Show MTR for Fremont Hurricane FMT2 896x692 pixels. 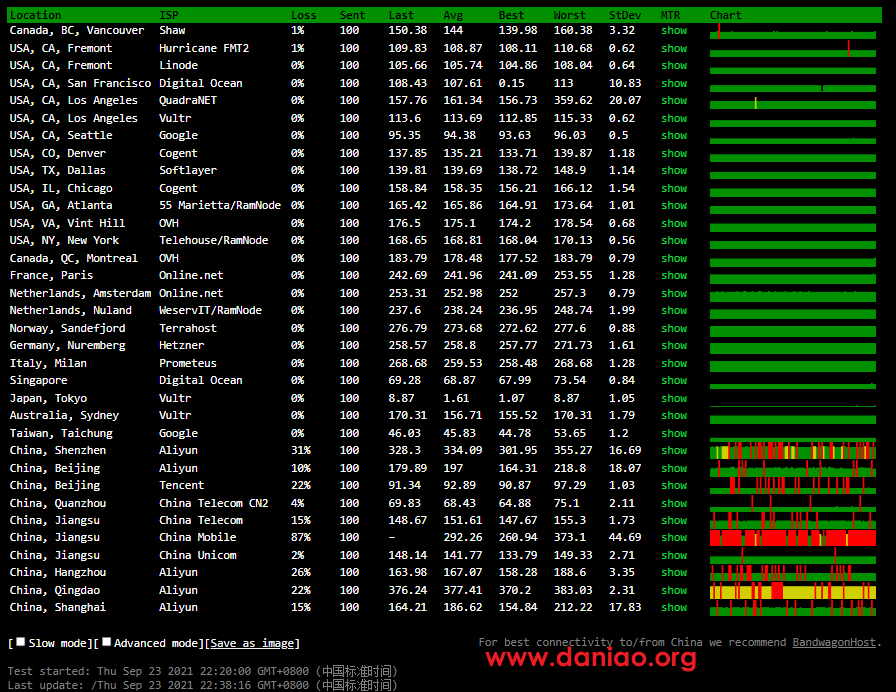coord(674,48)
